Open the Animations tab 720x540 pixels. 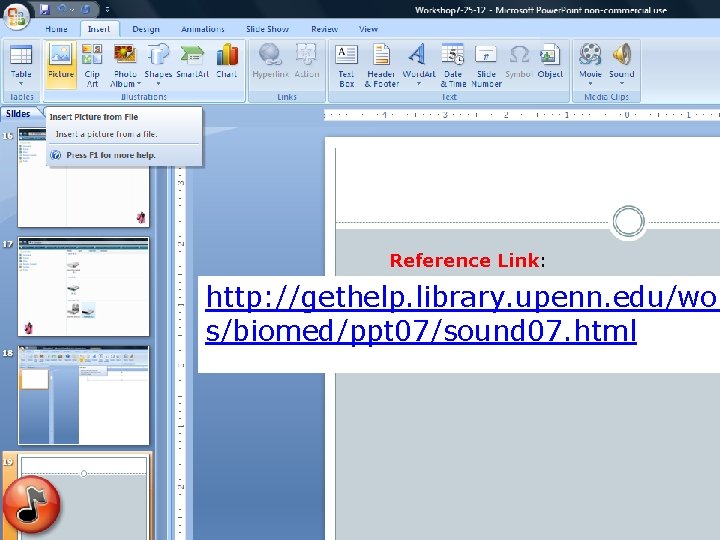202,29
